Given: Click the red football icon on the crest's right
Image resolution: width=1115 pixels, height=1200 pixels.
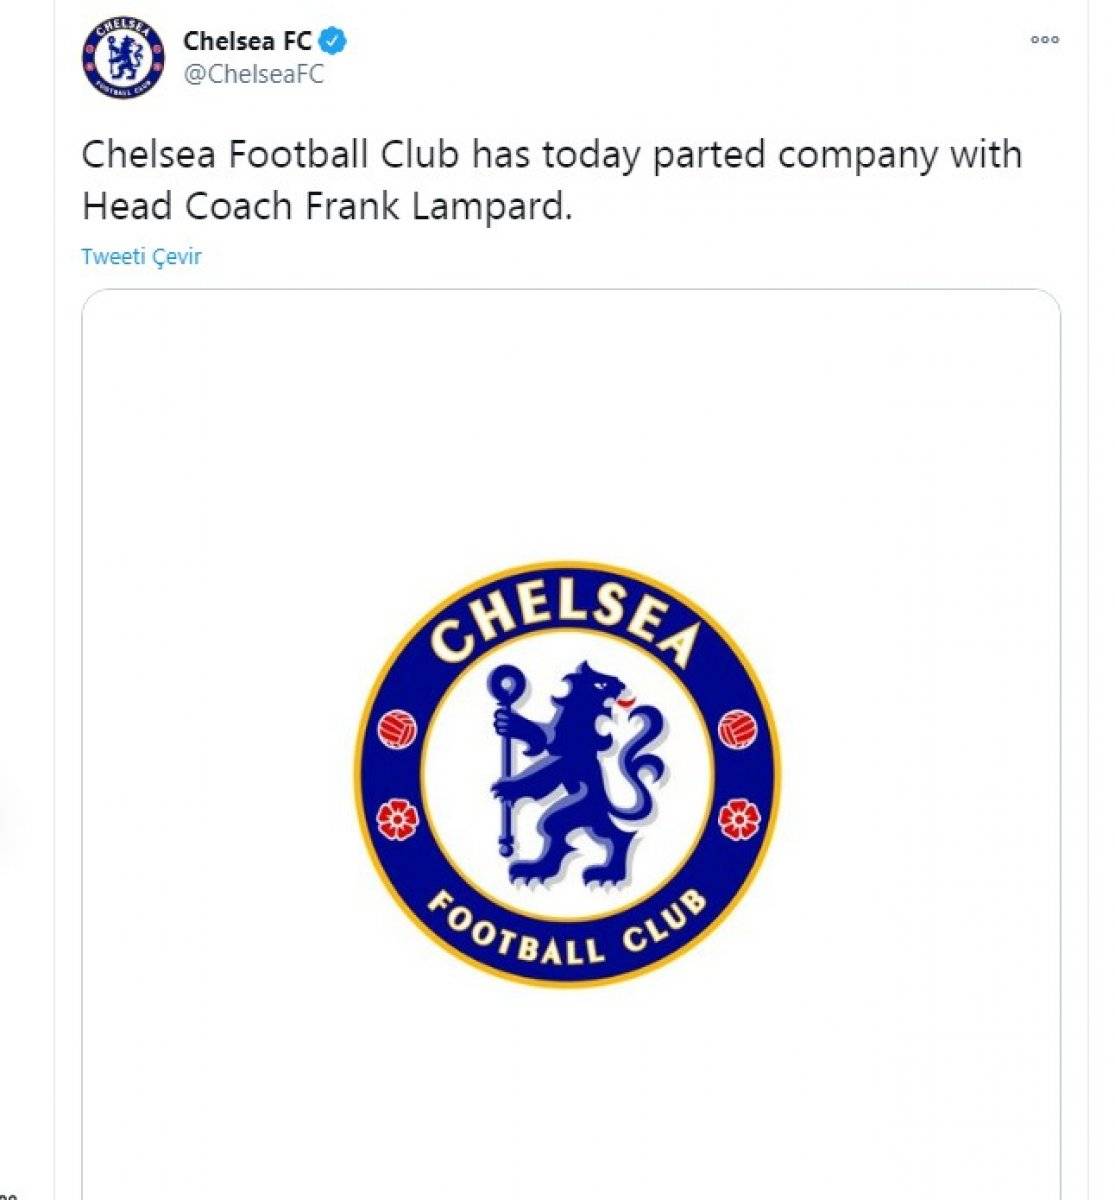Looking at the screenshot, I should point(739,728).
